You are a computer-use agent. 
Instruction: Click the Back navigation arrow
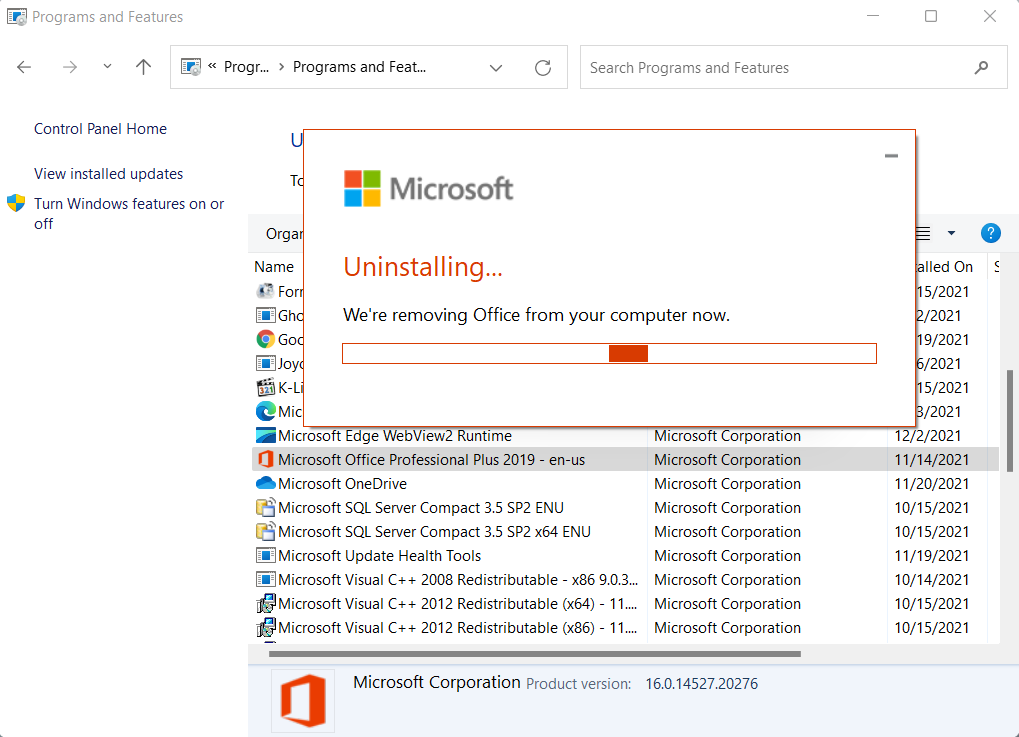click(24, 67)
